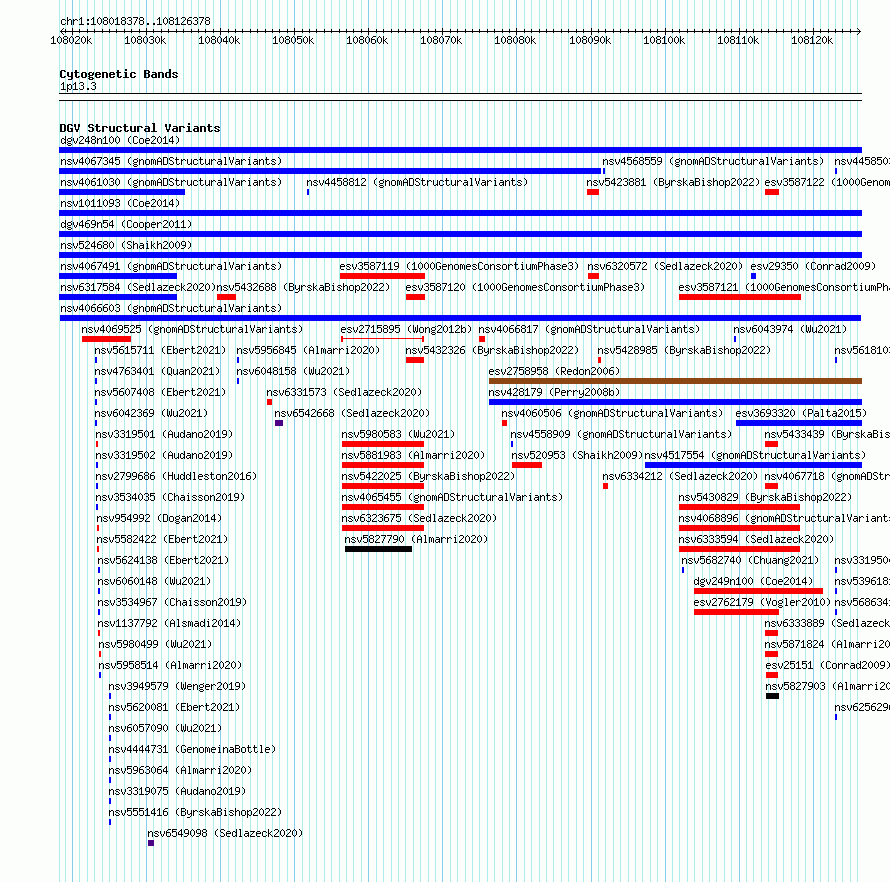This screenshot has height=882, width=890.
Task: Select nsv5980583 (Wu2021) red bar
Action: tap(383, 444)
